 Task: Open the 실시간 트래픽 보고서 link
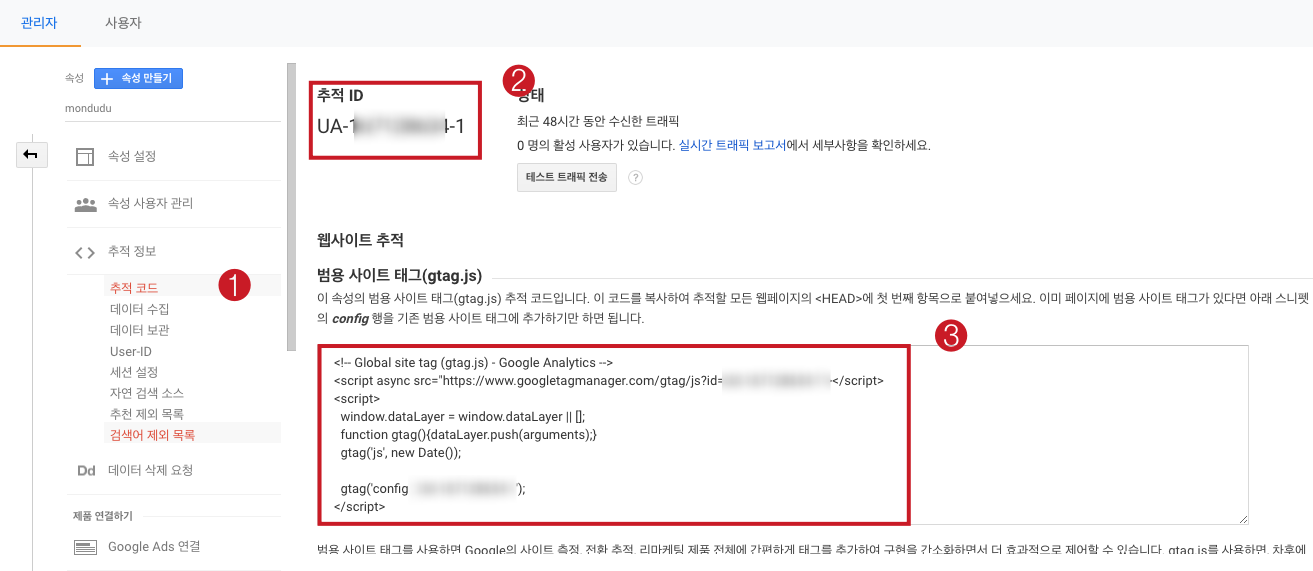point(732,145)
